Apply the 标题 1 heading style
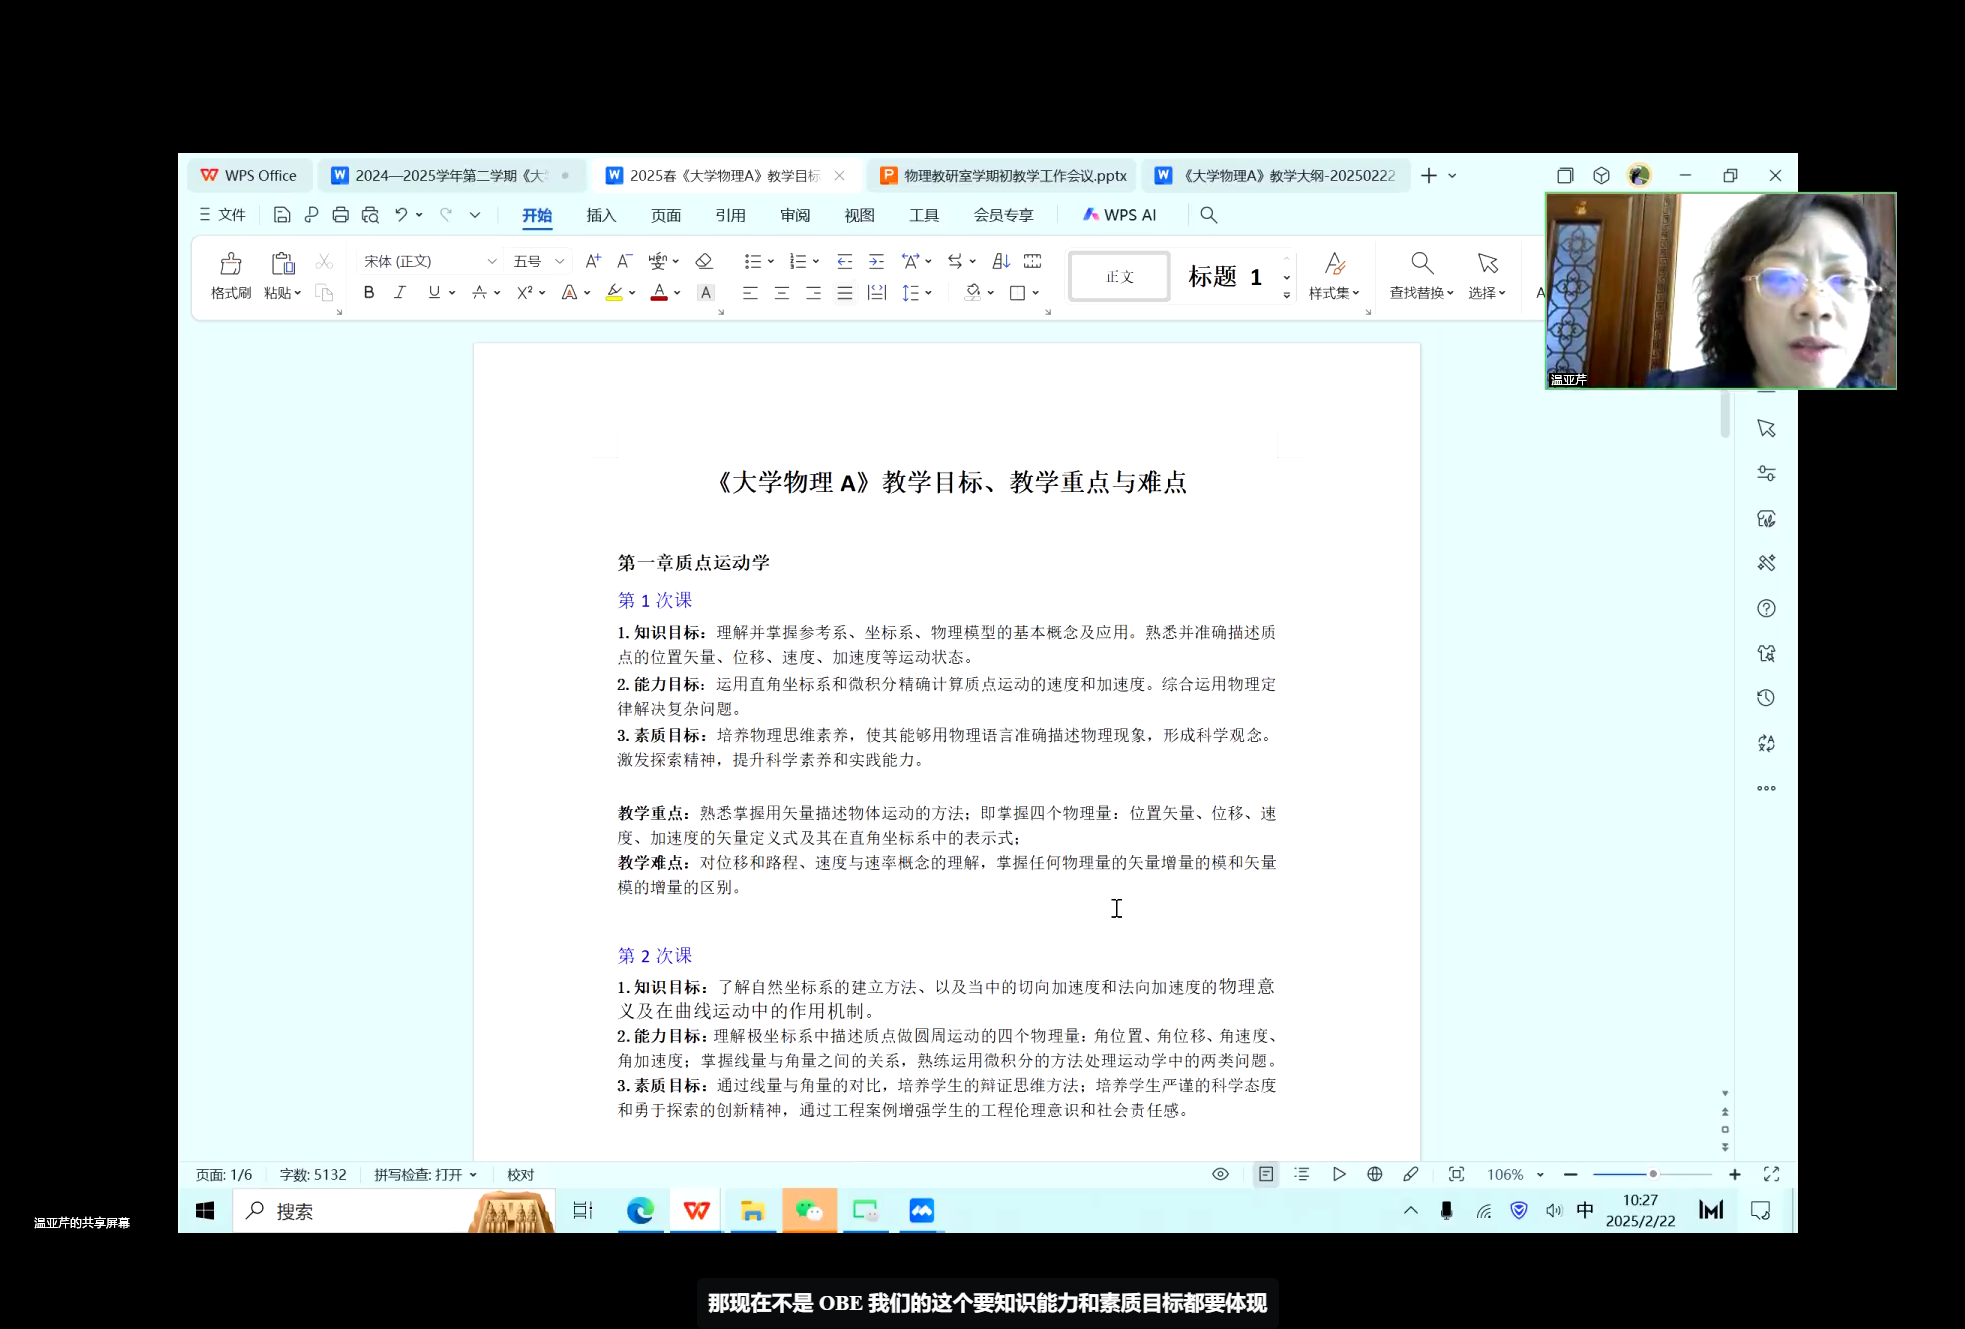Viewport: 1965px width, 1329px height. (1225, 277)
